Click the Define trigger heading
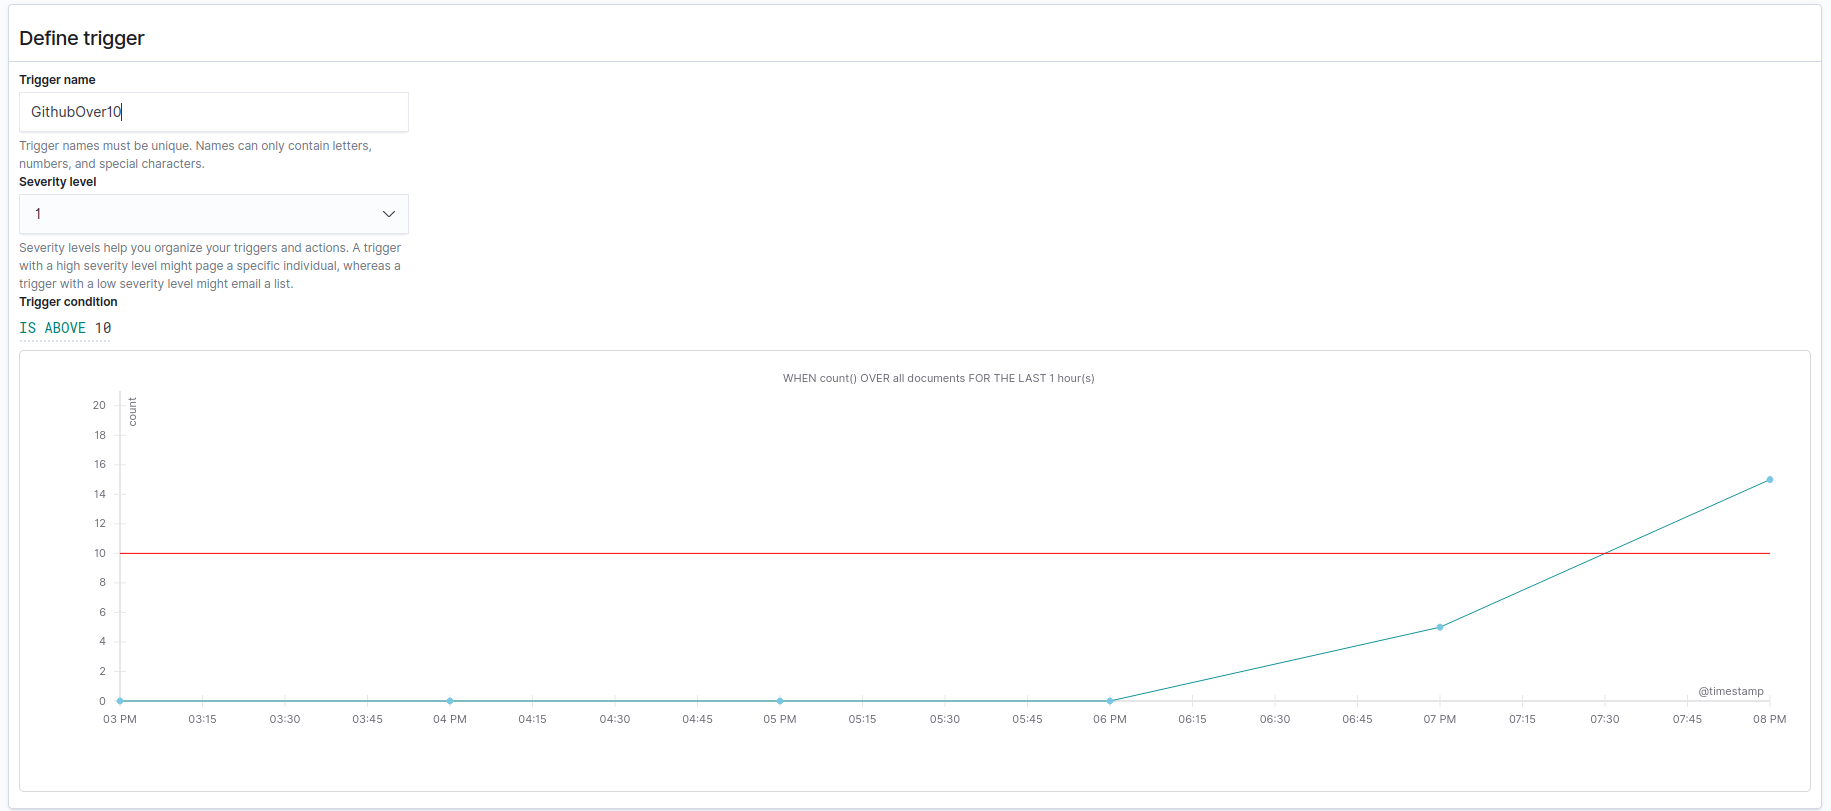 82,38
